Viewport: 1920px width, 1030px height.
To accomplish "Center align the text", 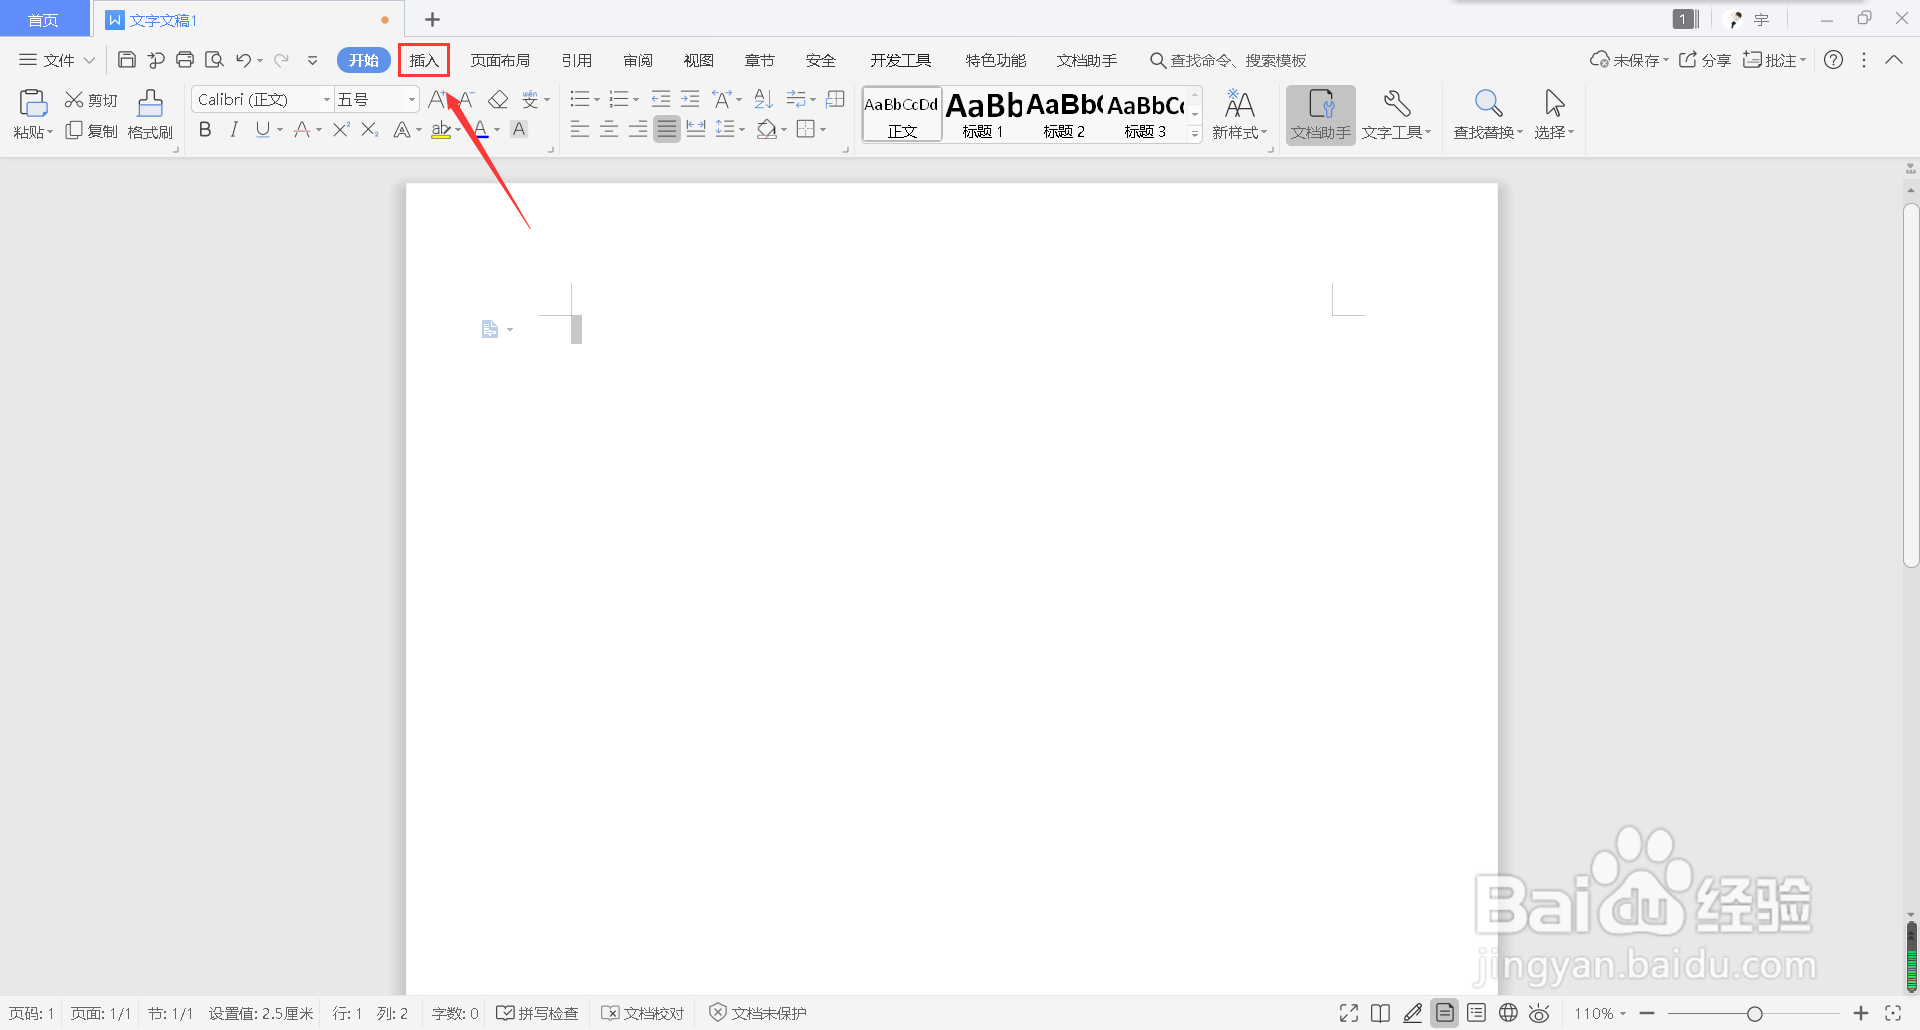I will (609, 129).
